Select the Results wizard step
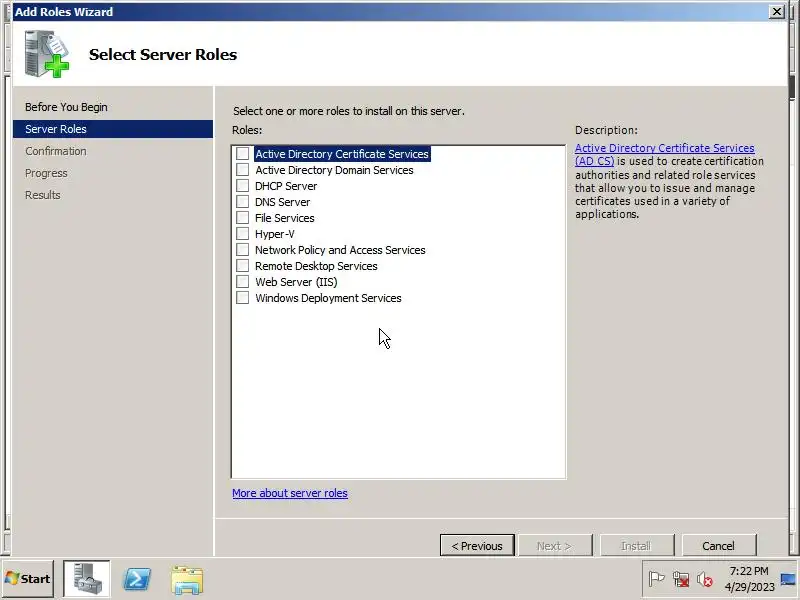Screen dimensions: 800x600 pos(42,195)
